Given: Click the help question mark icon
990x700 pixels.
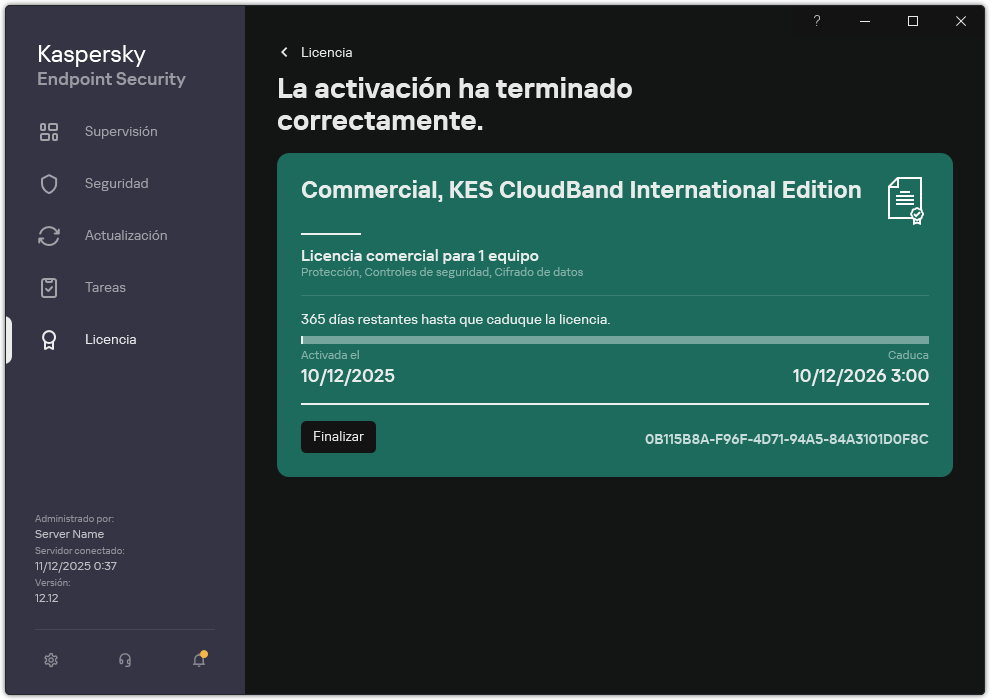Looking at the screenshot, I should pos(816,21).
